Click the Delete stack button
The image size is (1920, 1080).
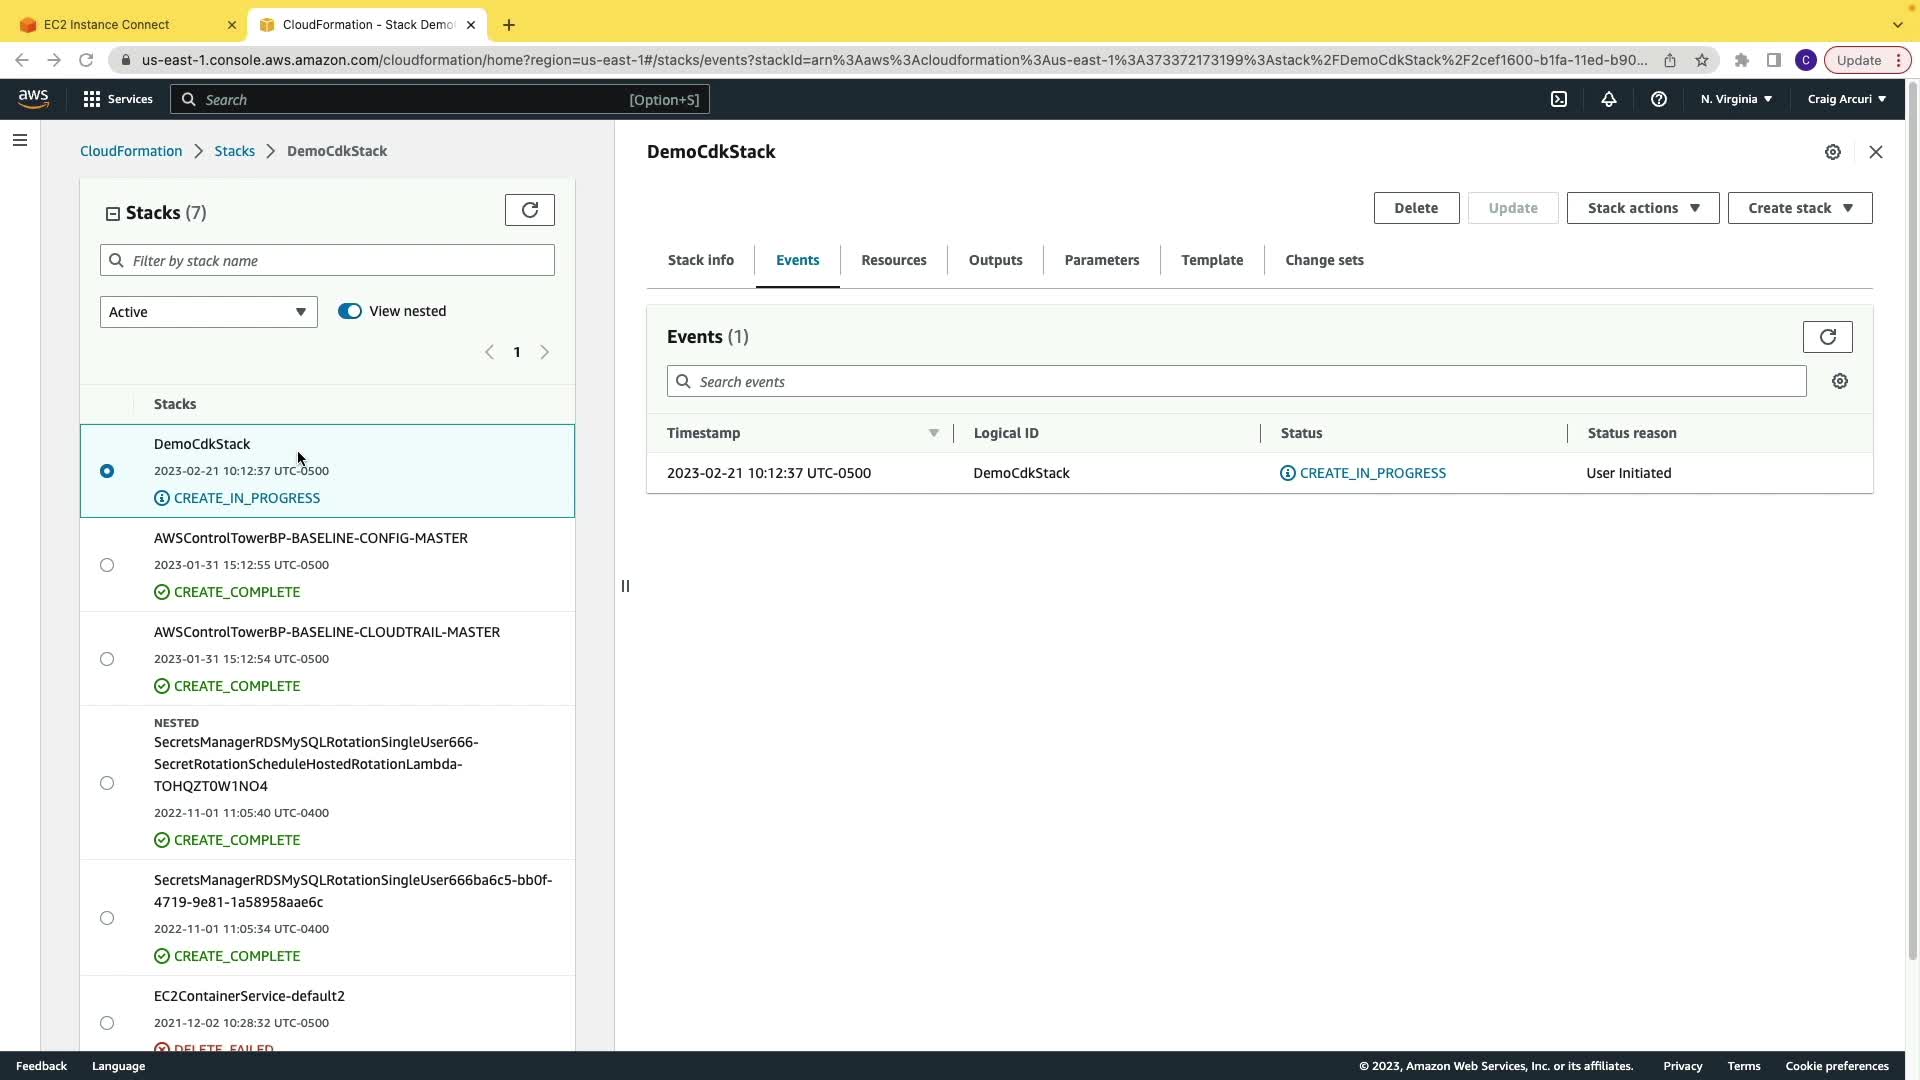1415,208
